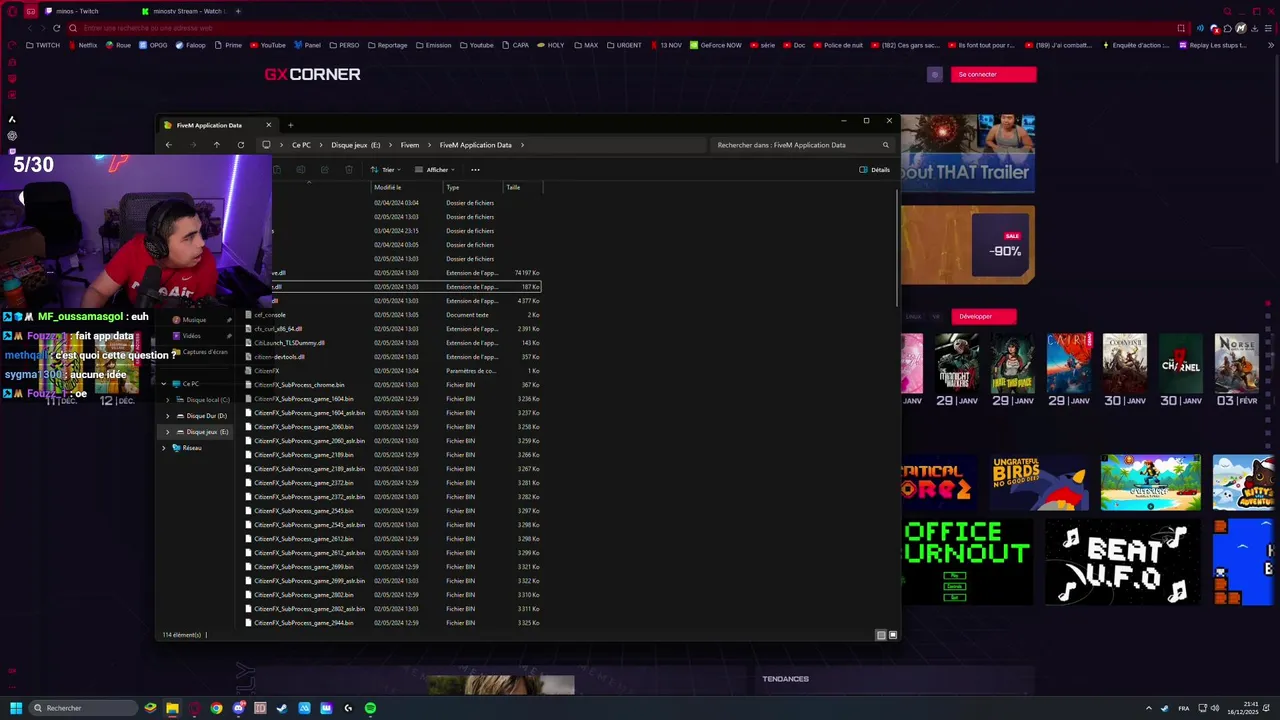
Task: Open a new Opera browser tab
Action: 238,11
